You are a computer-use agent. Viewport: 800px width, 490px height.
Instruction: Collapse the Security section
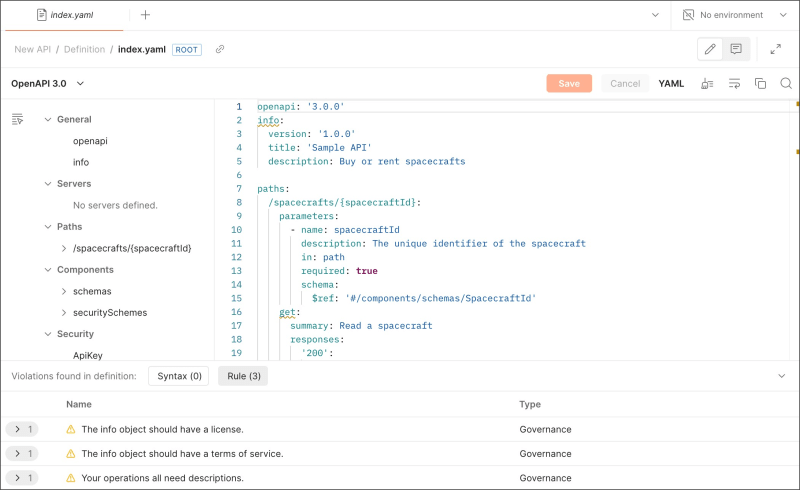[x=48, y=334]
